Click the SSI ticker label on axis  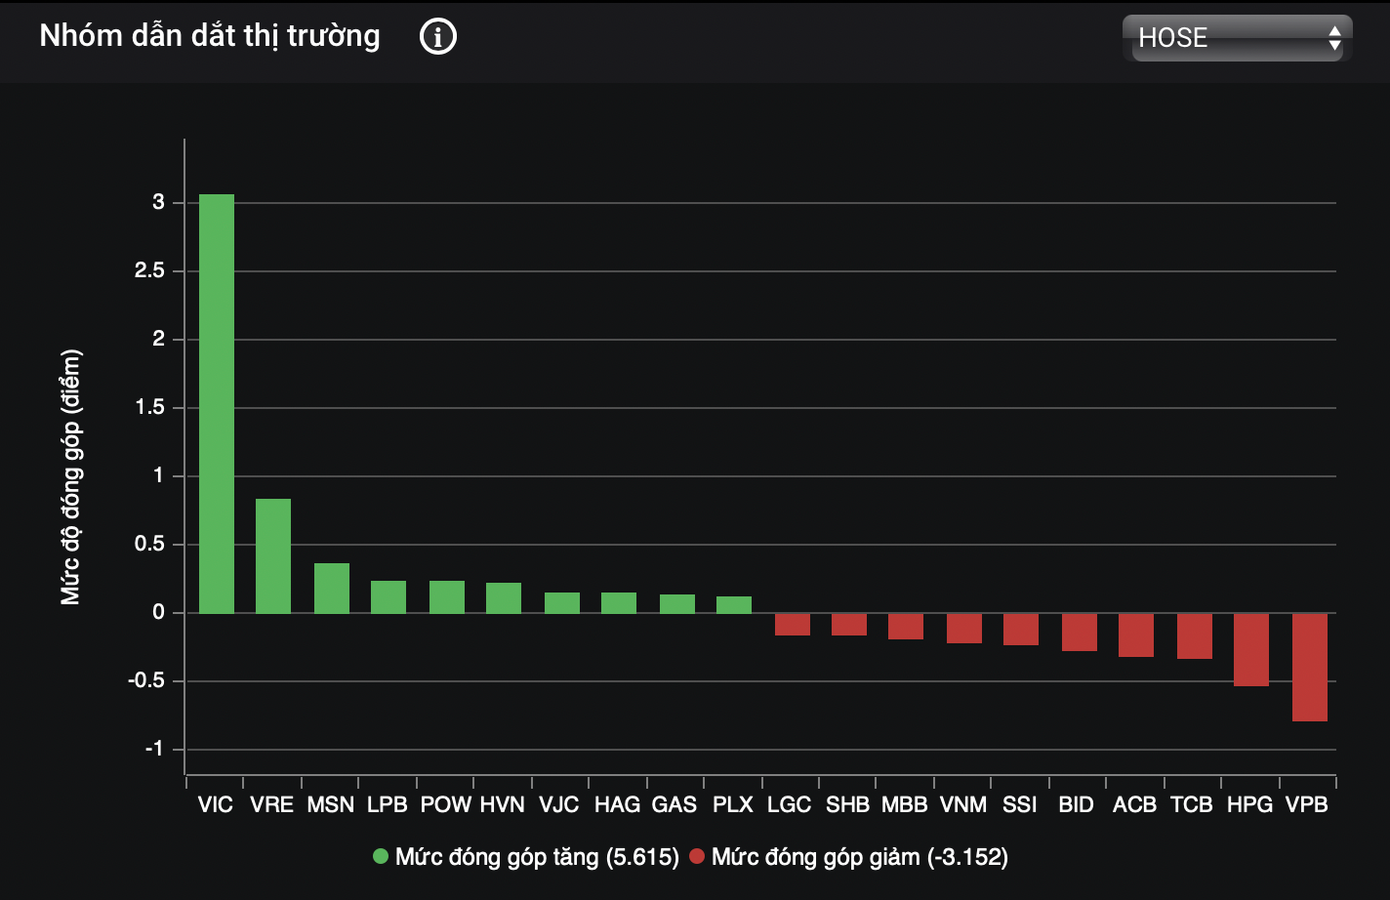coord(1019,805)
